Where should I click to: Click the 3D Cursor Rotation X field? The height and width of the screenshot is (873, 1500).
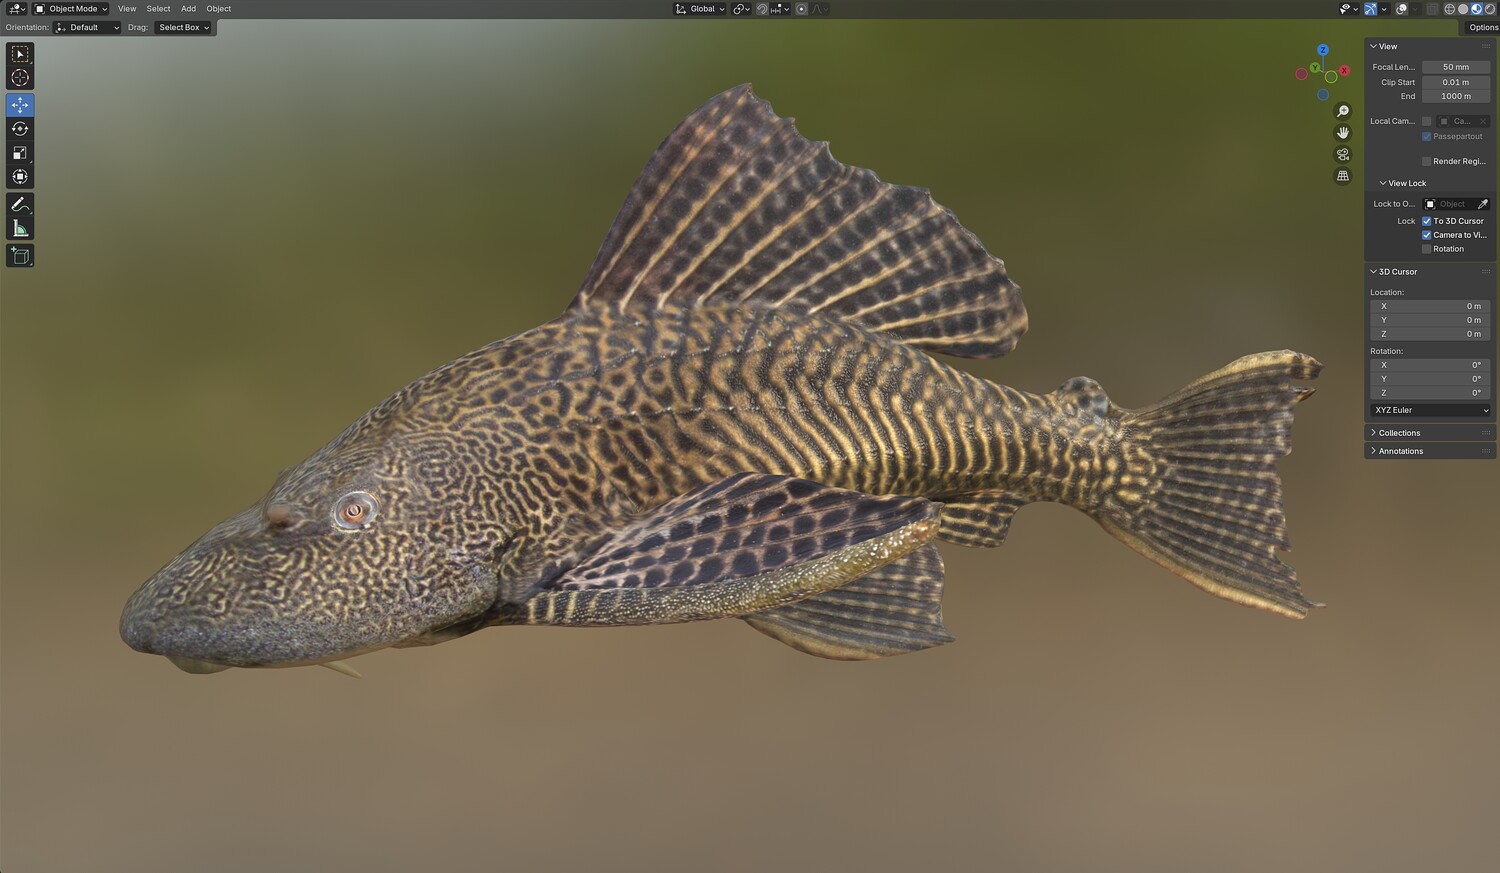(1430, 365)
